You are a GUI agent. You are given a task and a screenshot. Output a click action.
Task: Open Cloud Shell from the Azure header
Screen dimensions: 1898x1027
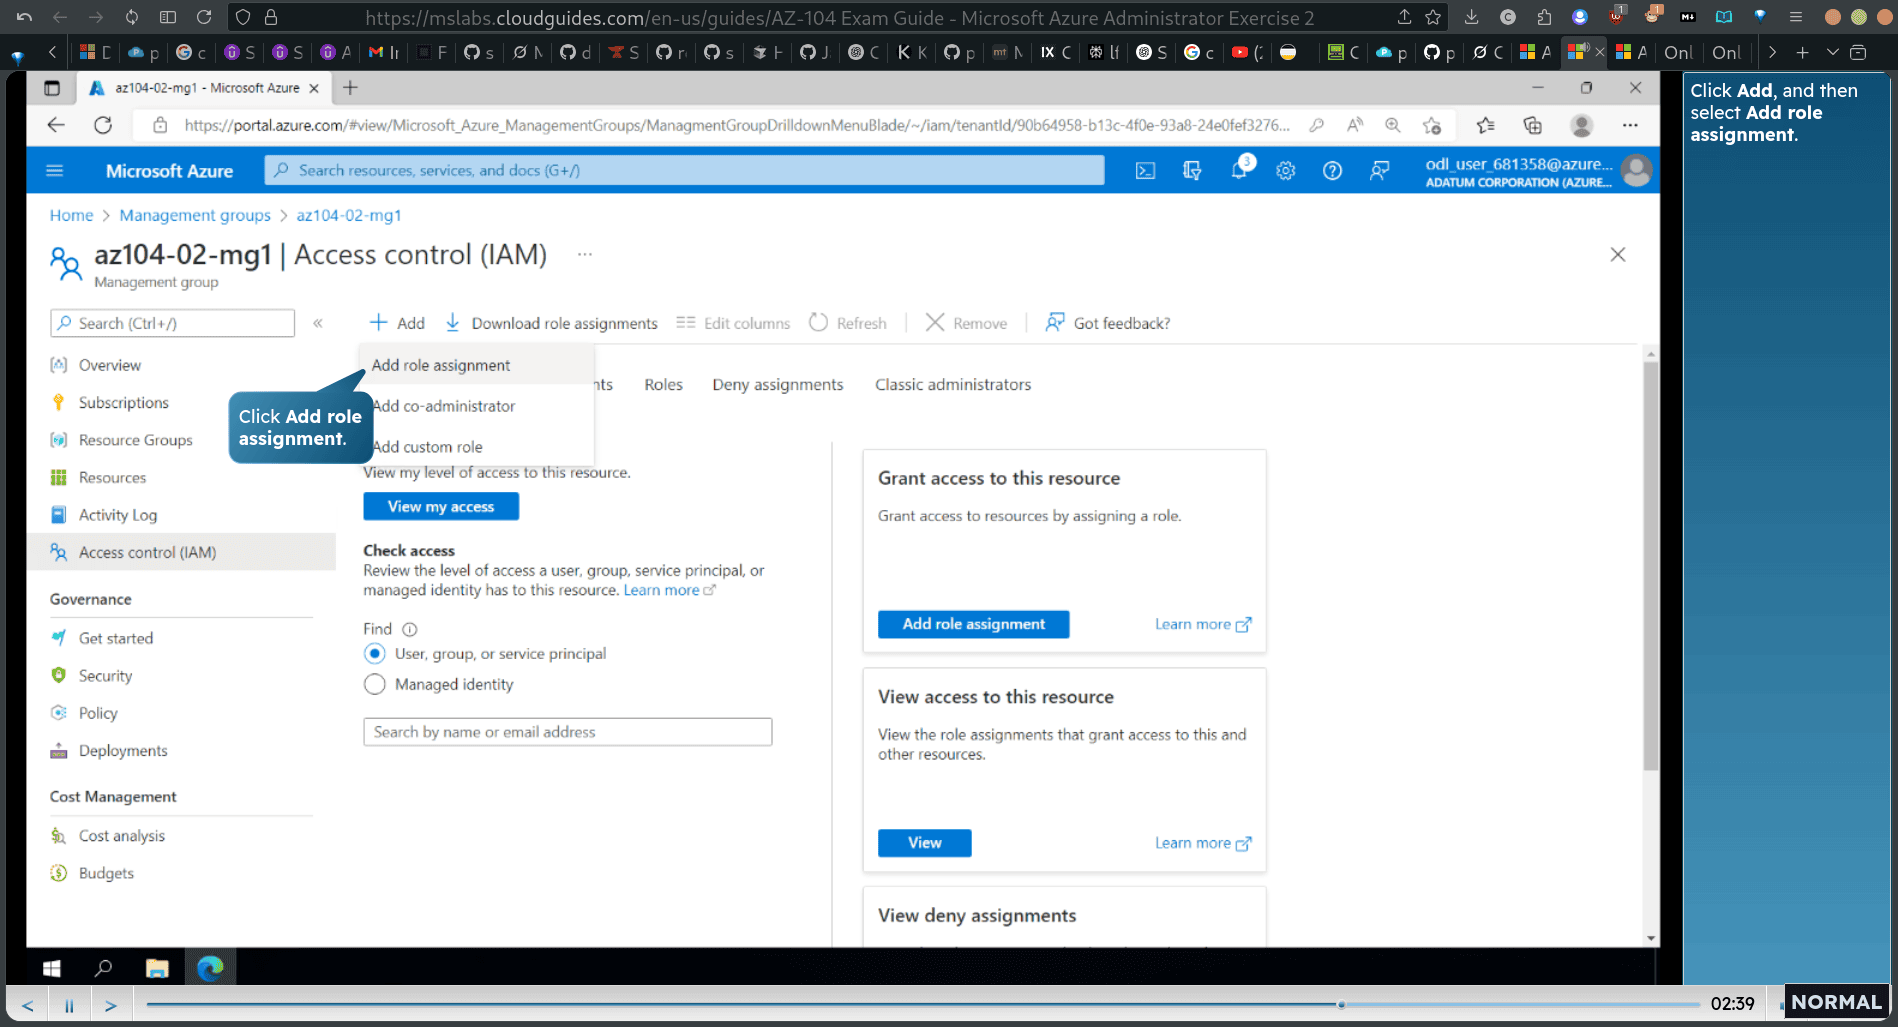click(x=1145, y=171)
